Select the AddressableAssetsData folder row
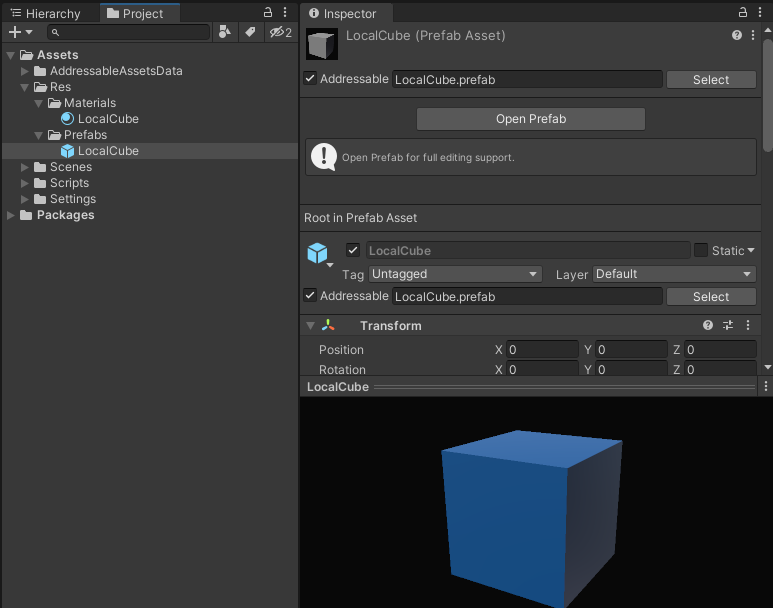Screen dimensions: 773x608 click(x=150, y=71)
